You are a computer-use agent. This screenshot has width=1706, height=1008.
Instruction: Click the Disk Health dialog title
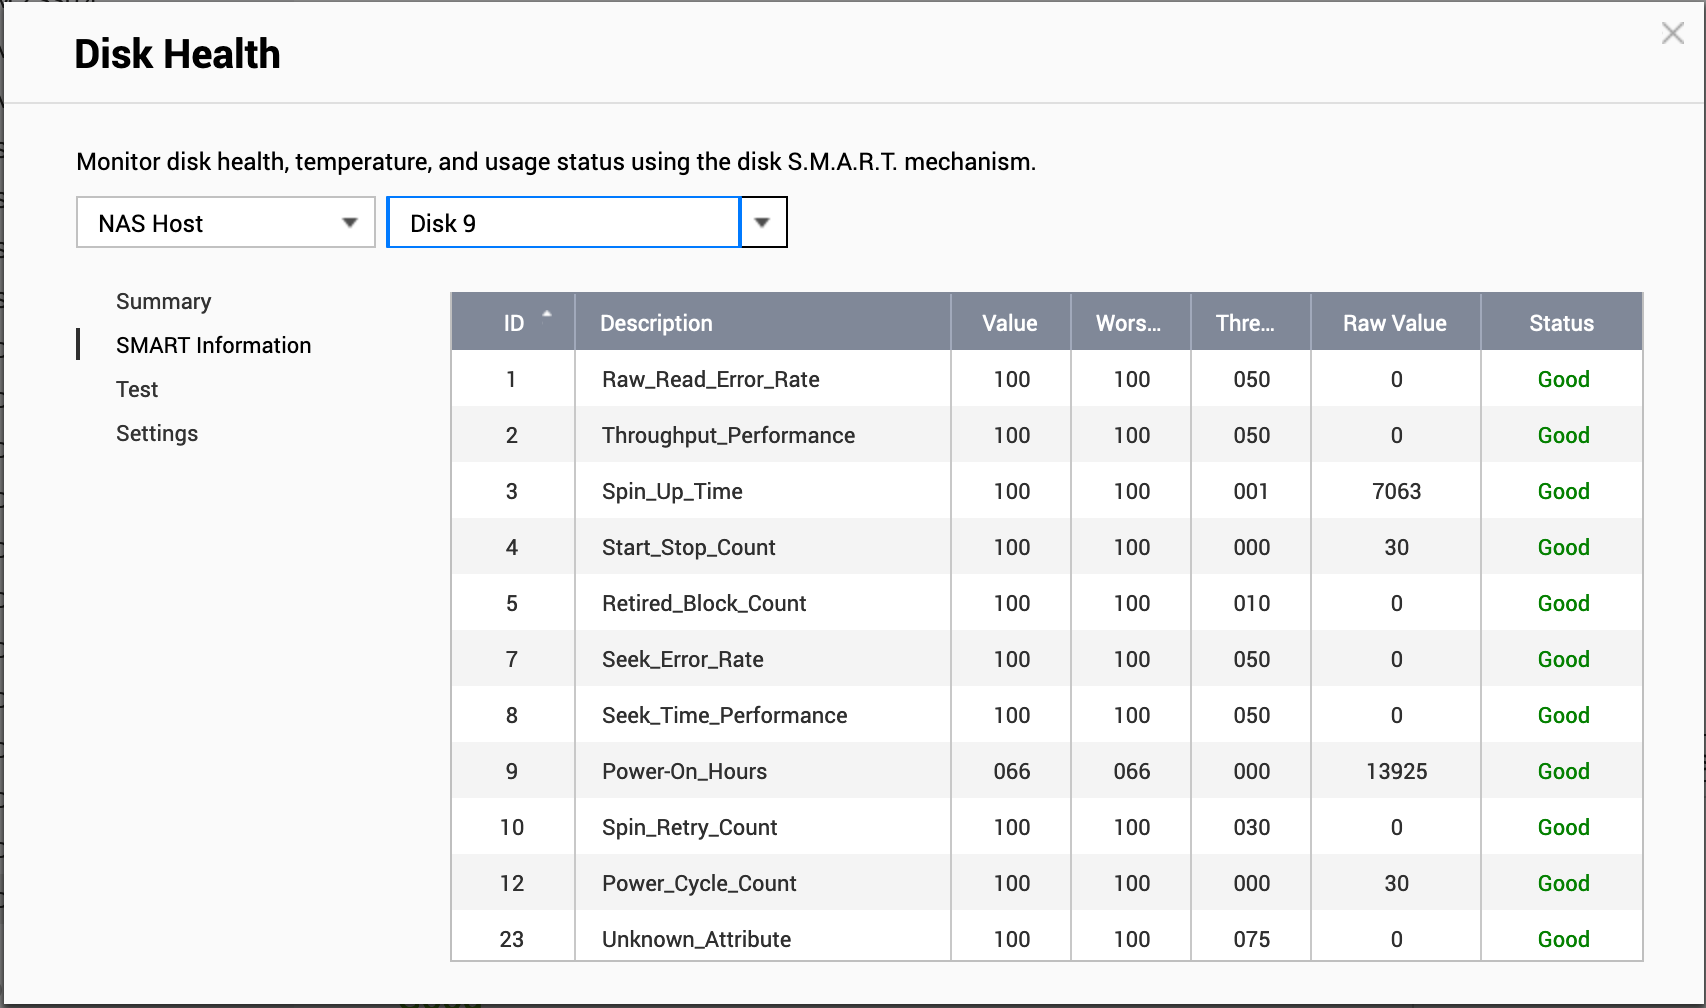pyautogui.click(x=177, y=54)
